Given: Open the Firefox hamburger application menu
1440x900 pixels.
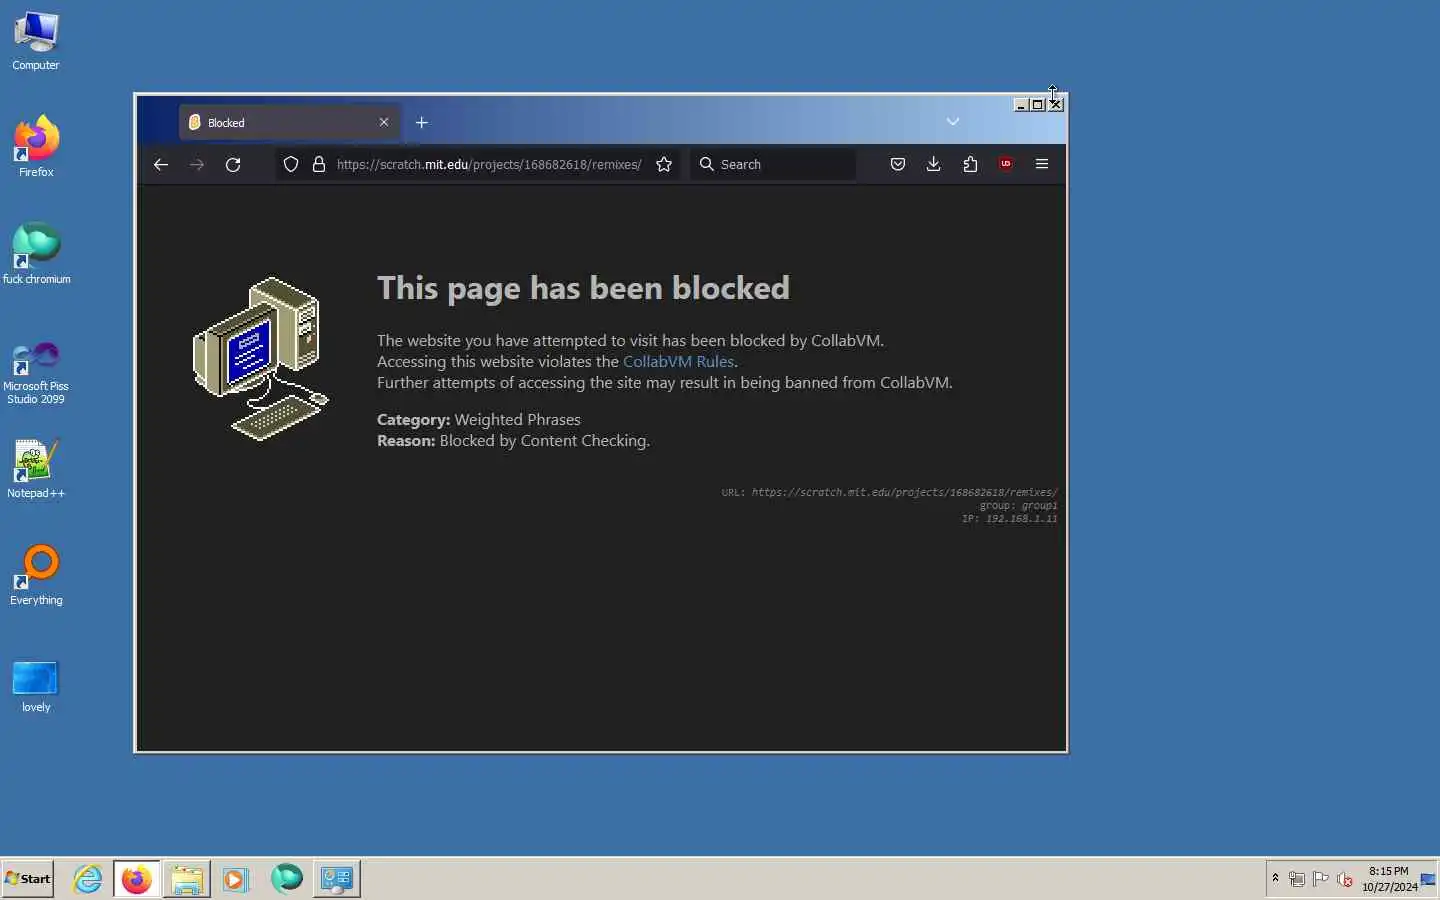Looking at the screenshot, I should 1042,165.
